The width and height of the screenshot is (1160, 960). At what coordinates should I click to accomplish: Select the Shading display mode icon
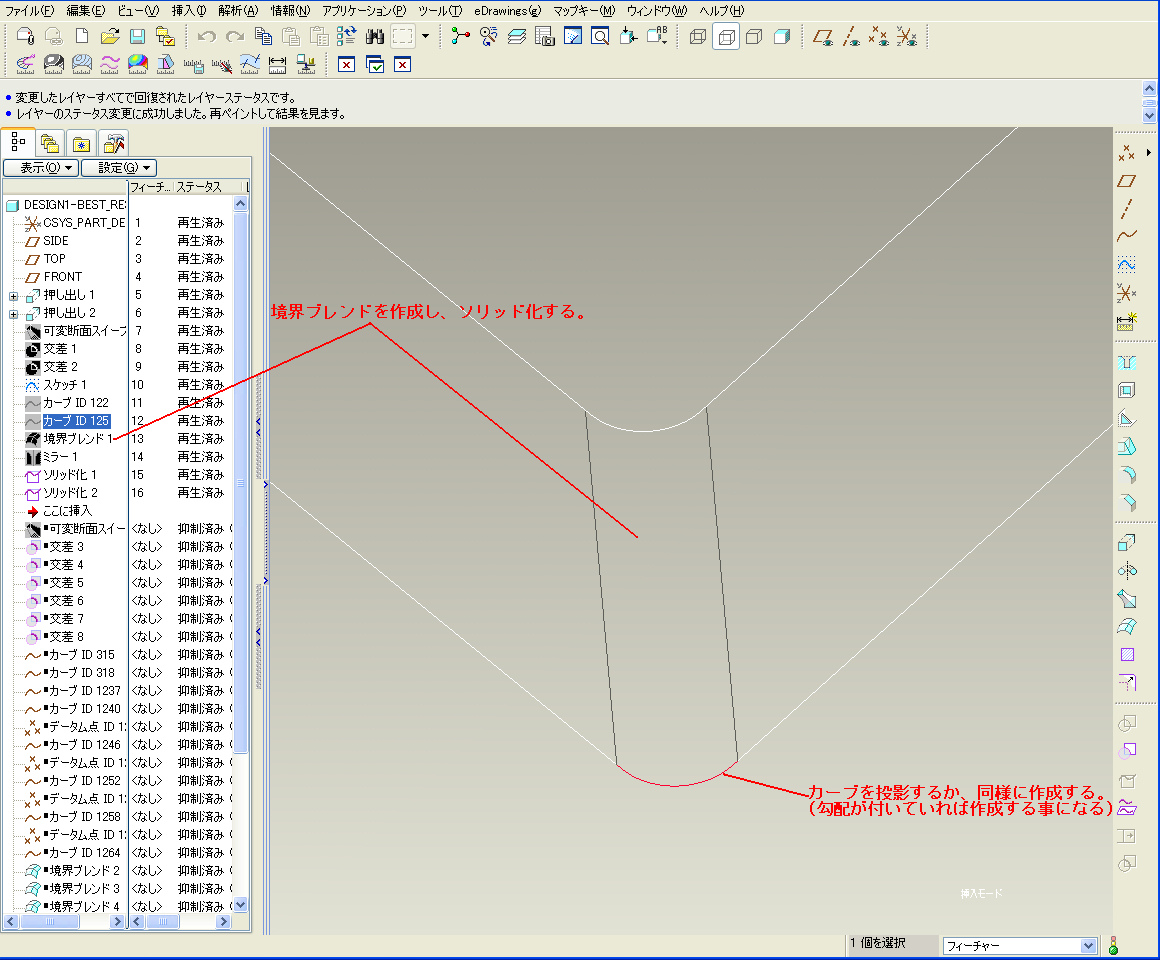tap(782, 37)
